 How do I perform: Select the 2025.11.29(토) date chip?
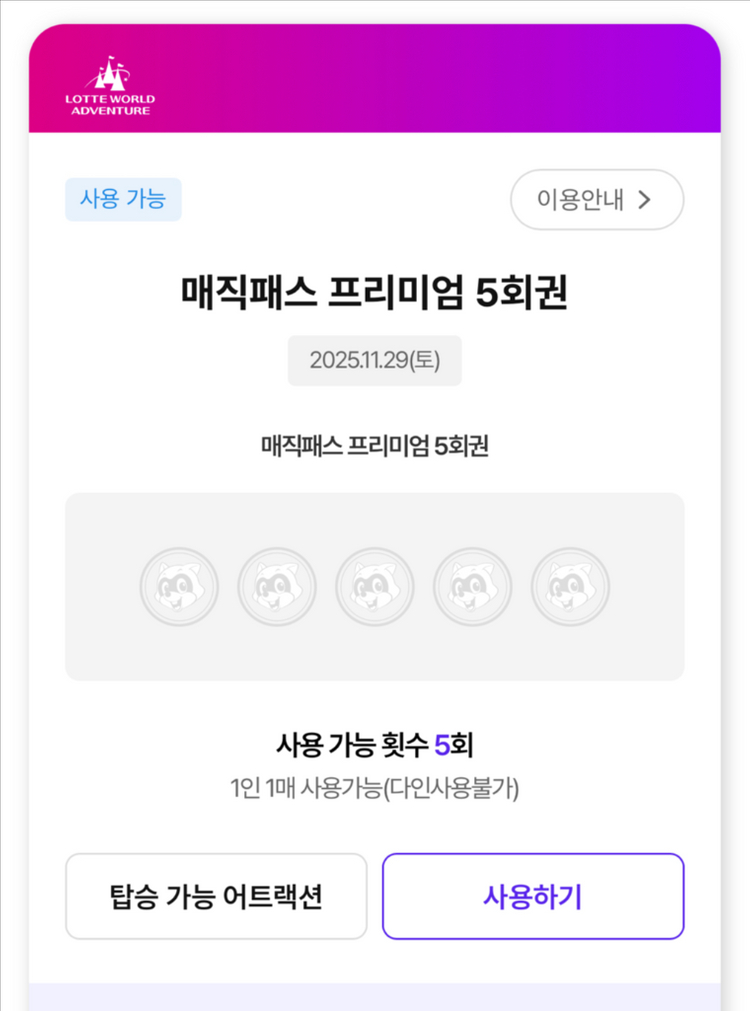(375, 361)
